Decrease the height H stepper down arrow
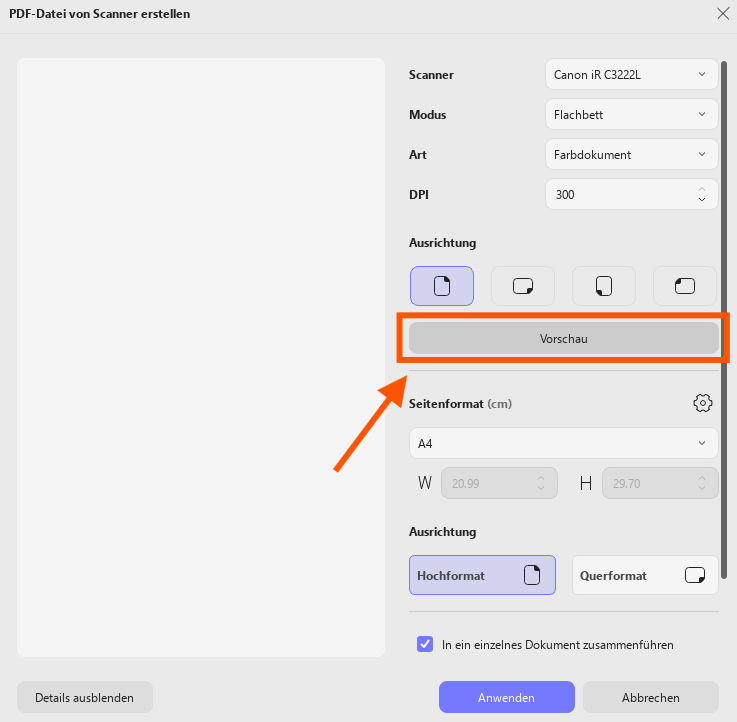Image resolution: width=737 pixels, height=722 pixels. pos(702,488)
